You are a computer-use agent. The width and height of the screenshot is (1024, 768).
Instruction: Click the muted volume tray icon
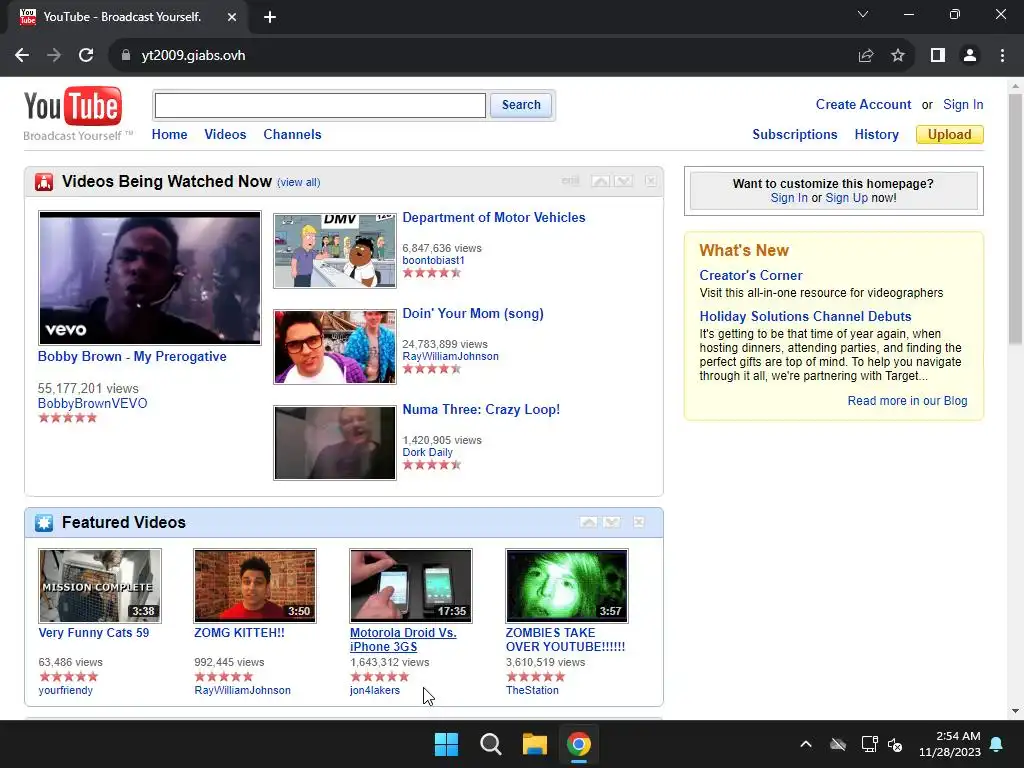[x=895, y=744]
